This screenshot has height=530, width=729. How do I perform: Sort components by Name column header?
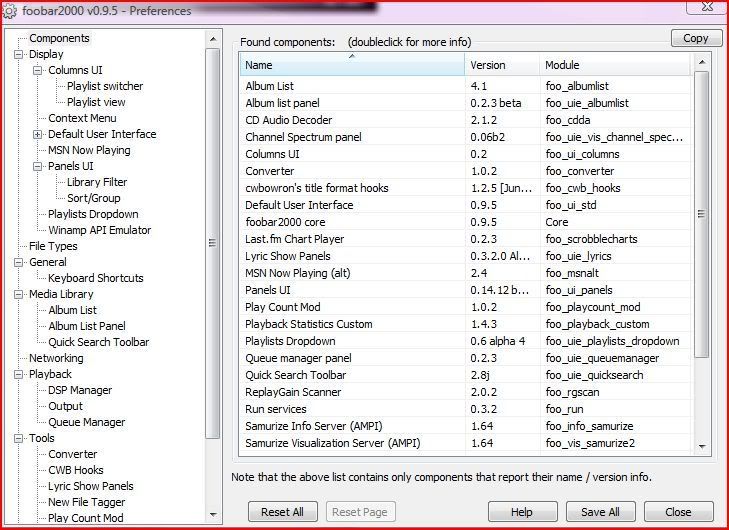point(352,65)
